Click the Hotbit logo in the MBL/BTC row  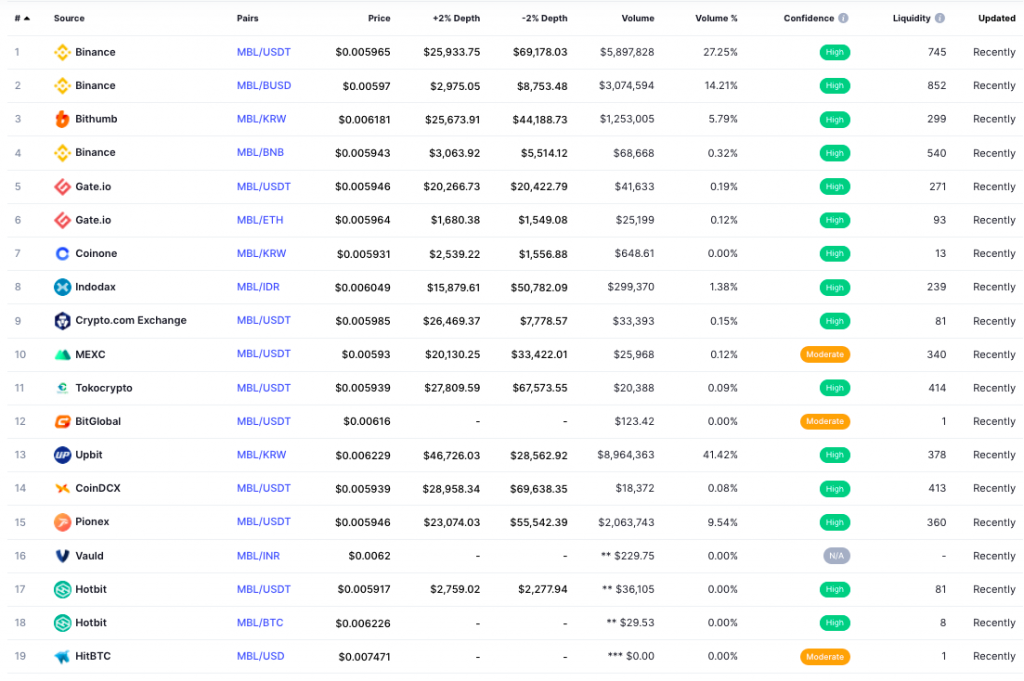pos(62,623)
